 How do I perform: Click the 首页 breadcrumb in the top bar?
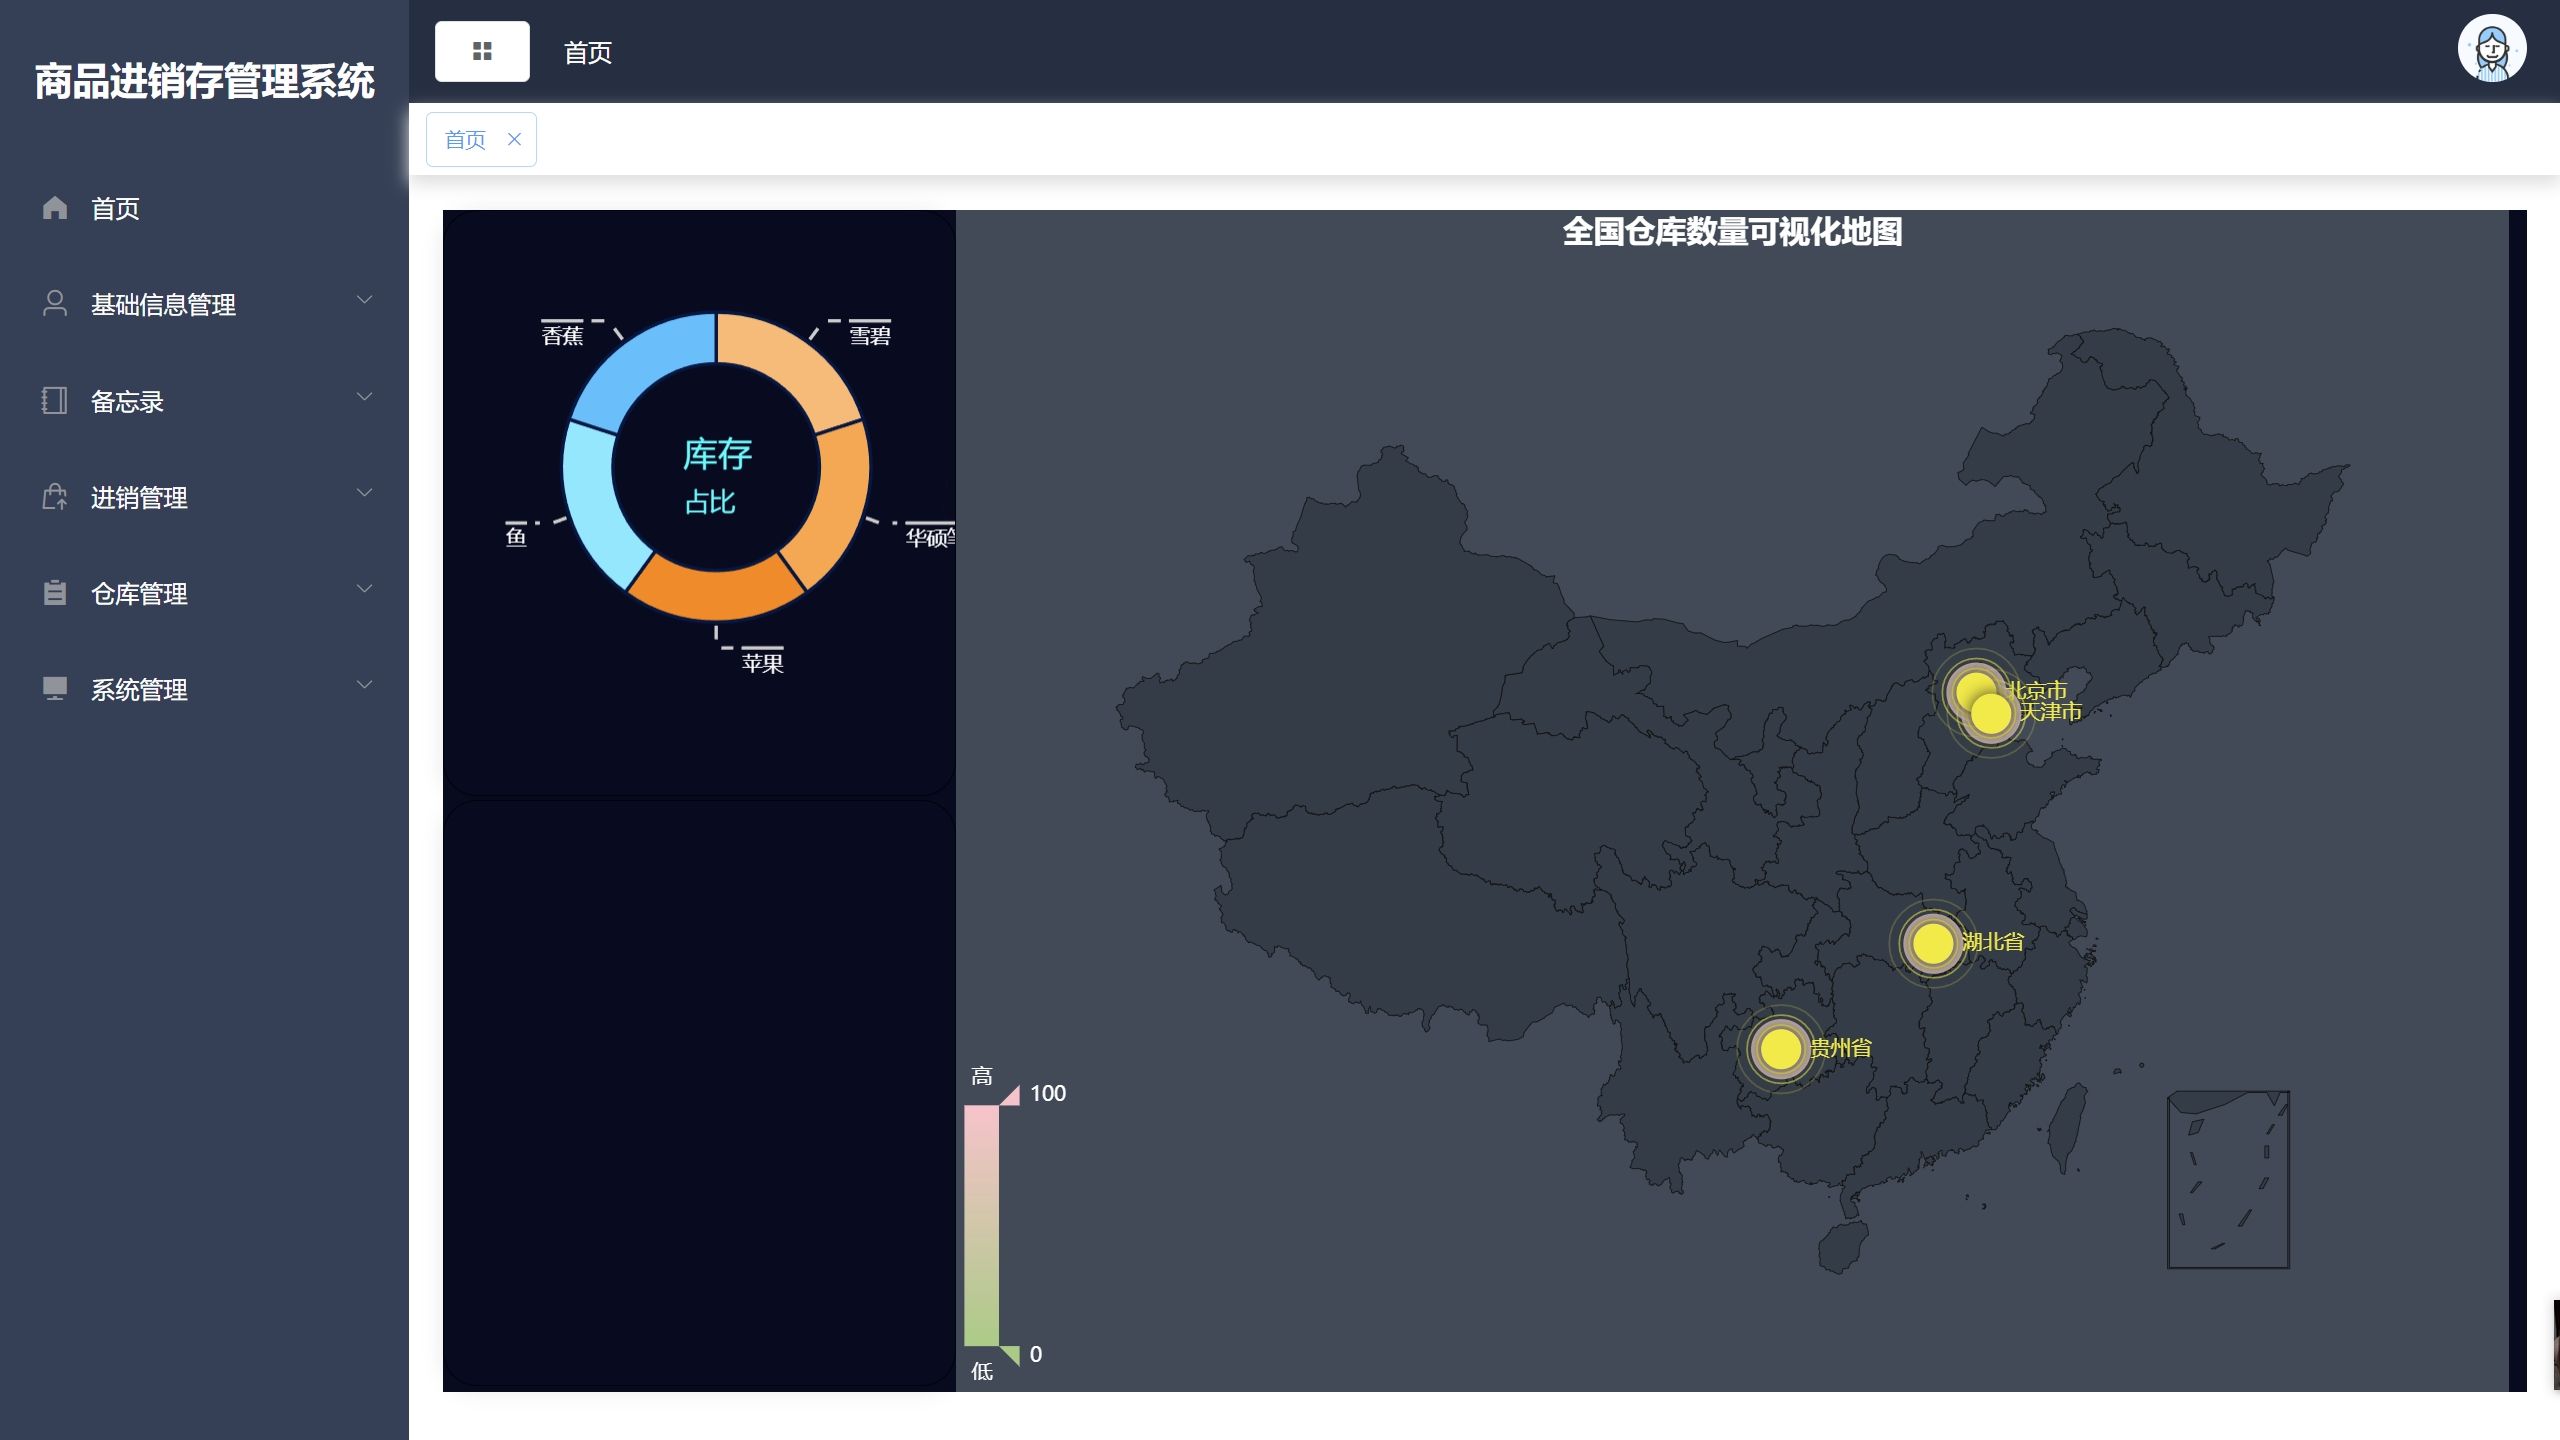pyautogui.click(x=589, y=53)
